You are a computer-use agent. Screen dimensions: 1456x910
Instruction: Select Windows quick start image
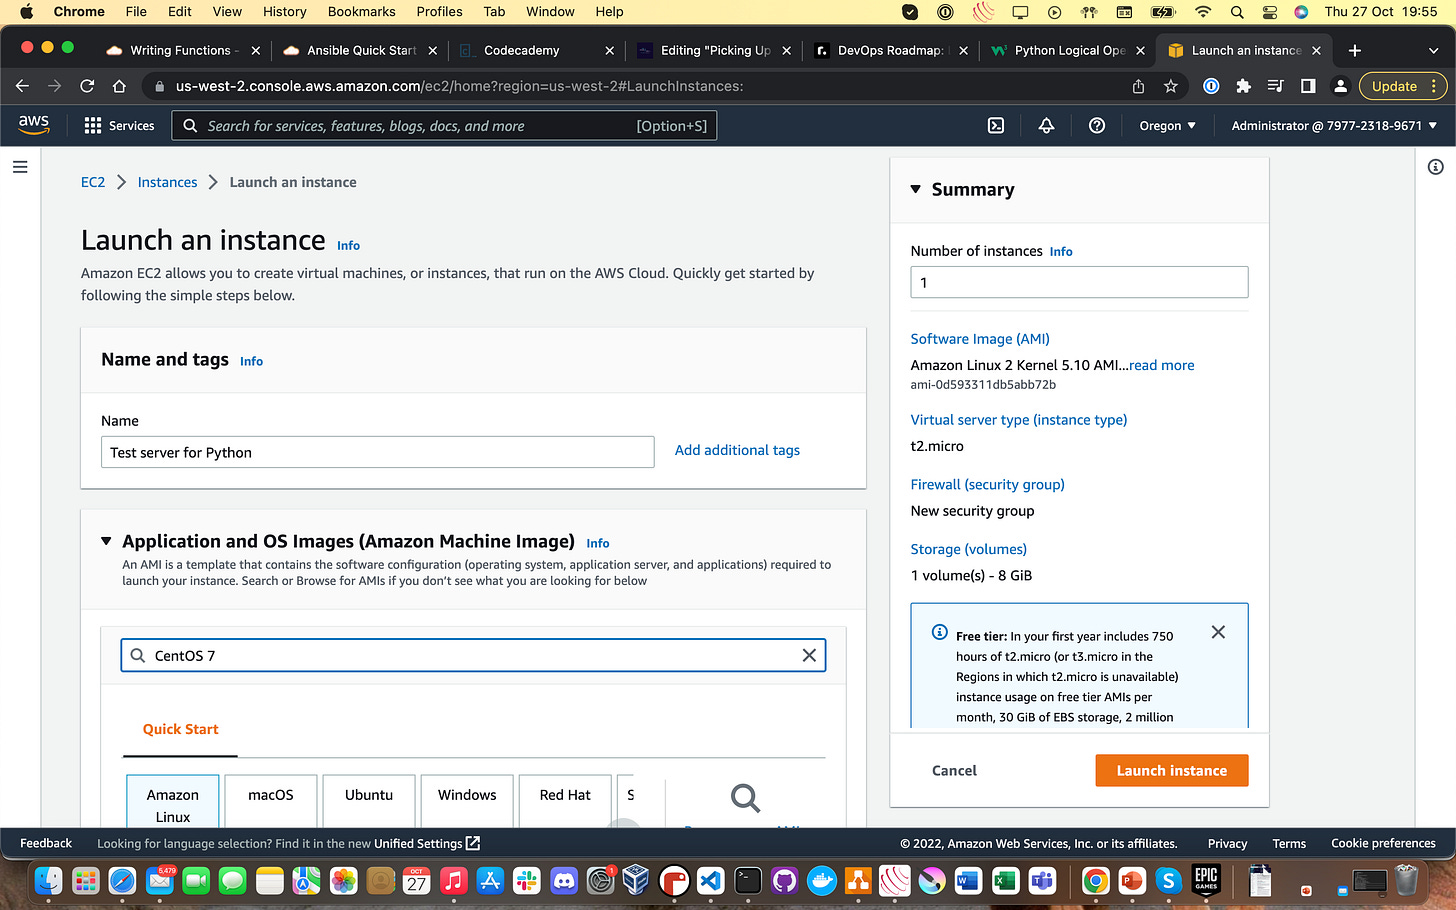[467, 801]
